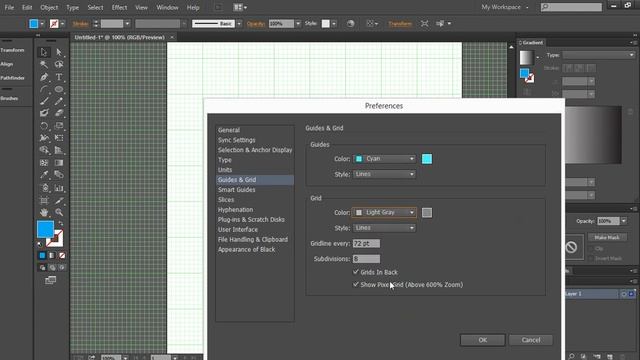
Task: Open the Basic brush definition dropdown
Action: (x=239, y=24)
